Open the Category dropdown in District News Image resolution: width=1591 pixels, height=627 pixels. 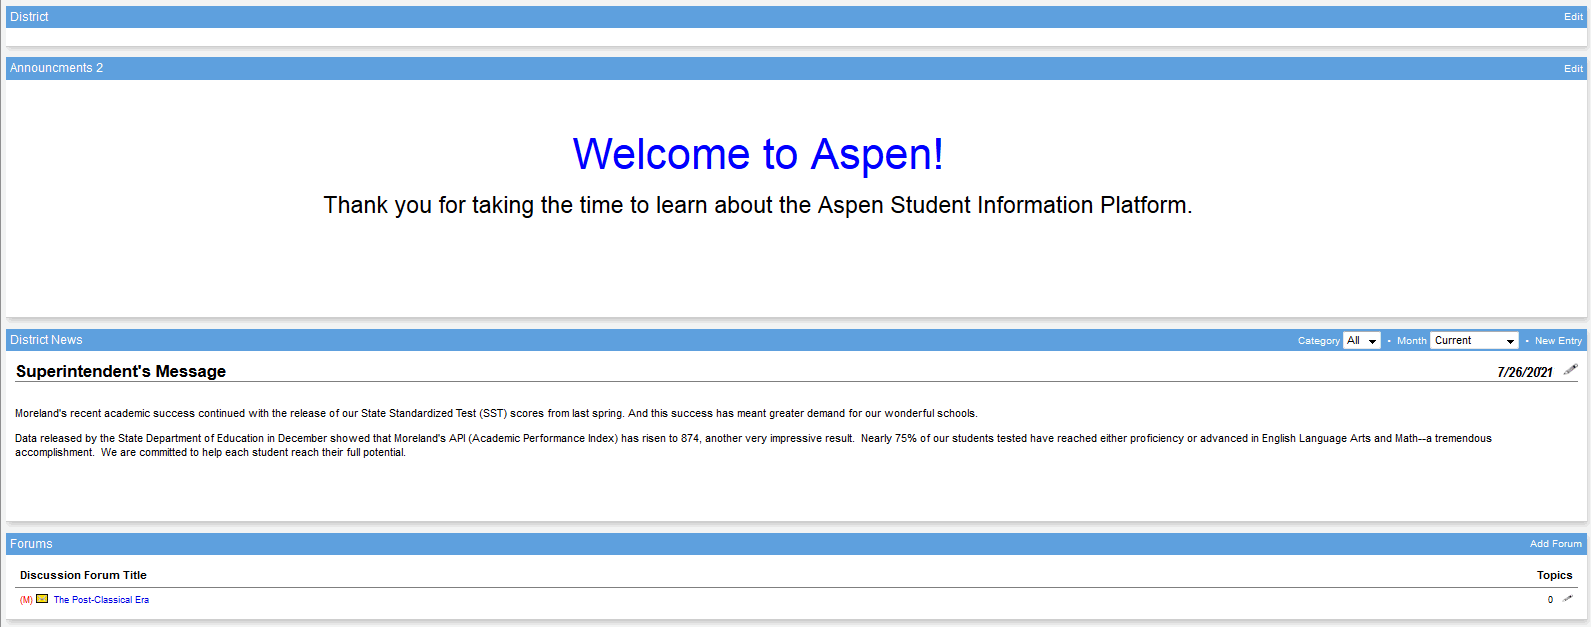pyautogui.click(x=1361, y=341)
